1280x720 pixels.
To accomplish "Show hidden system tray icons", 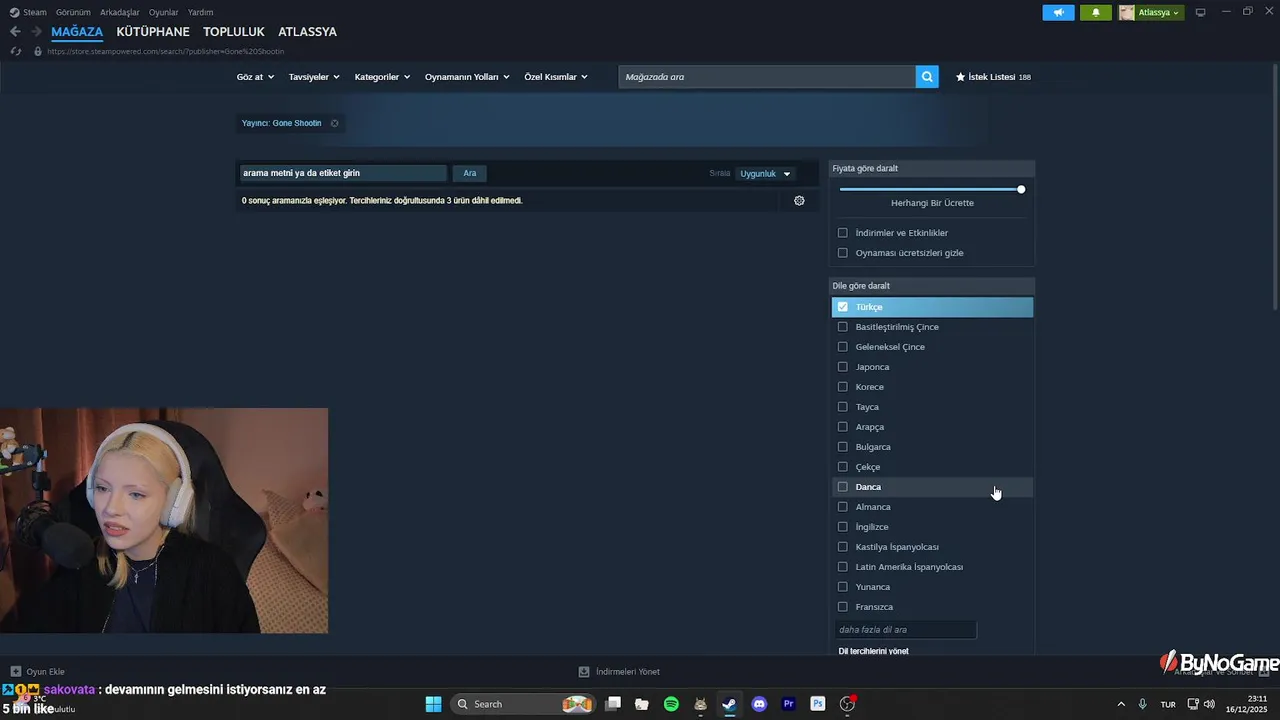I will [1120, 704].
